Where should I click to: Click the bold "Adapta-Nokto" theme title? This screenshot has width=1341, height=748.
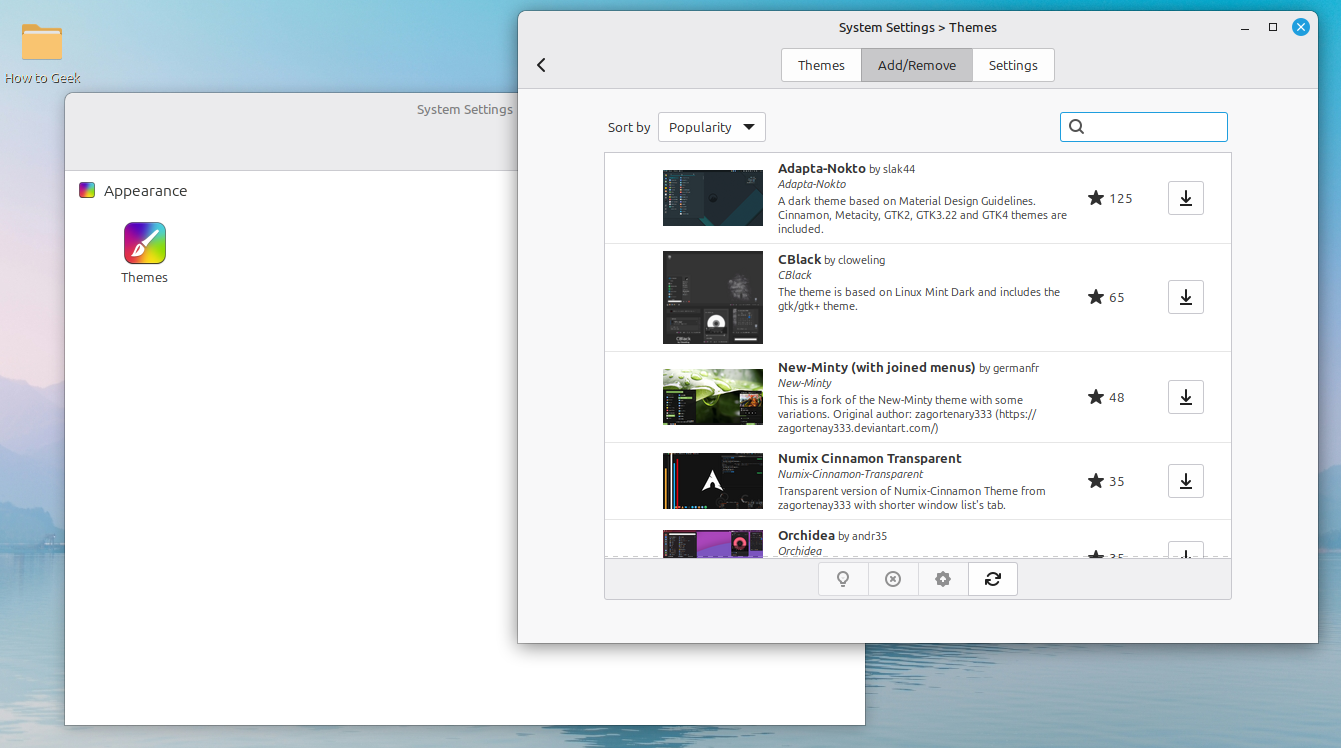pos(822,169)
